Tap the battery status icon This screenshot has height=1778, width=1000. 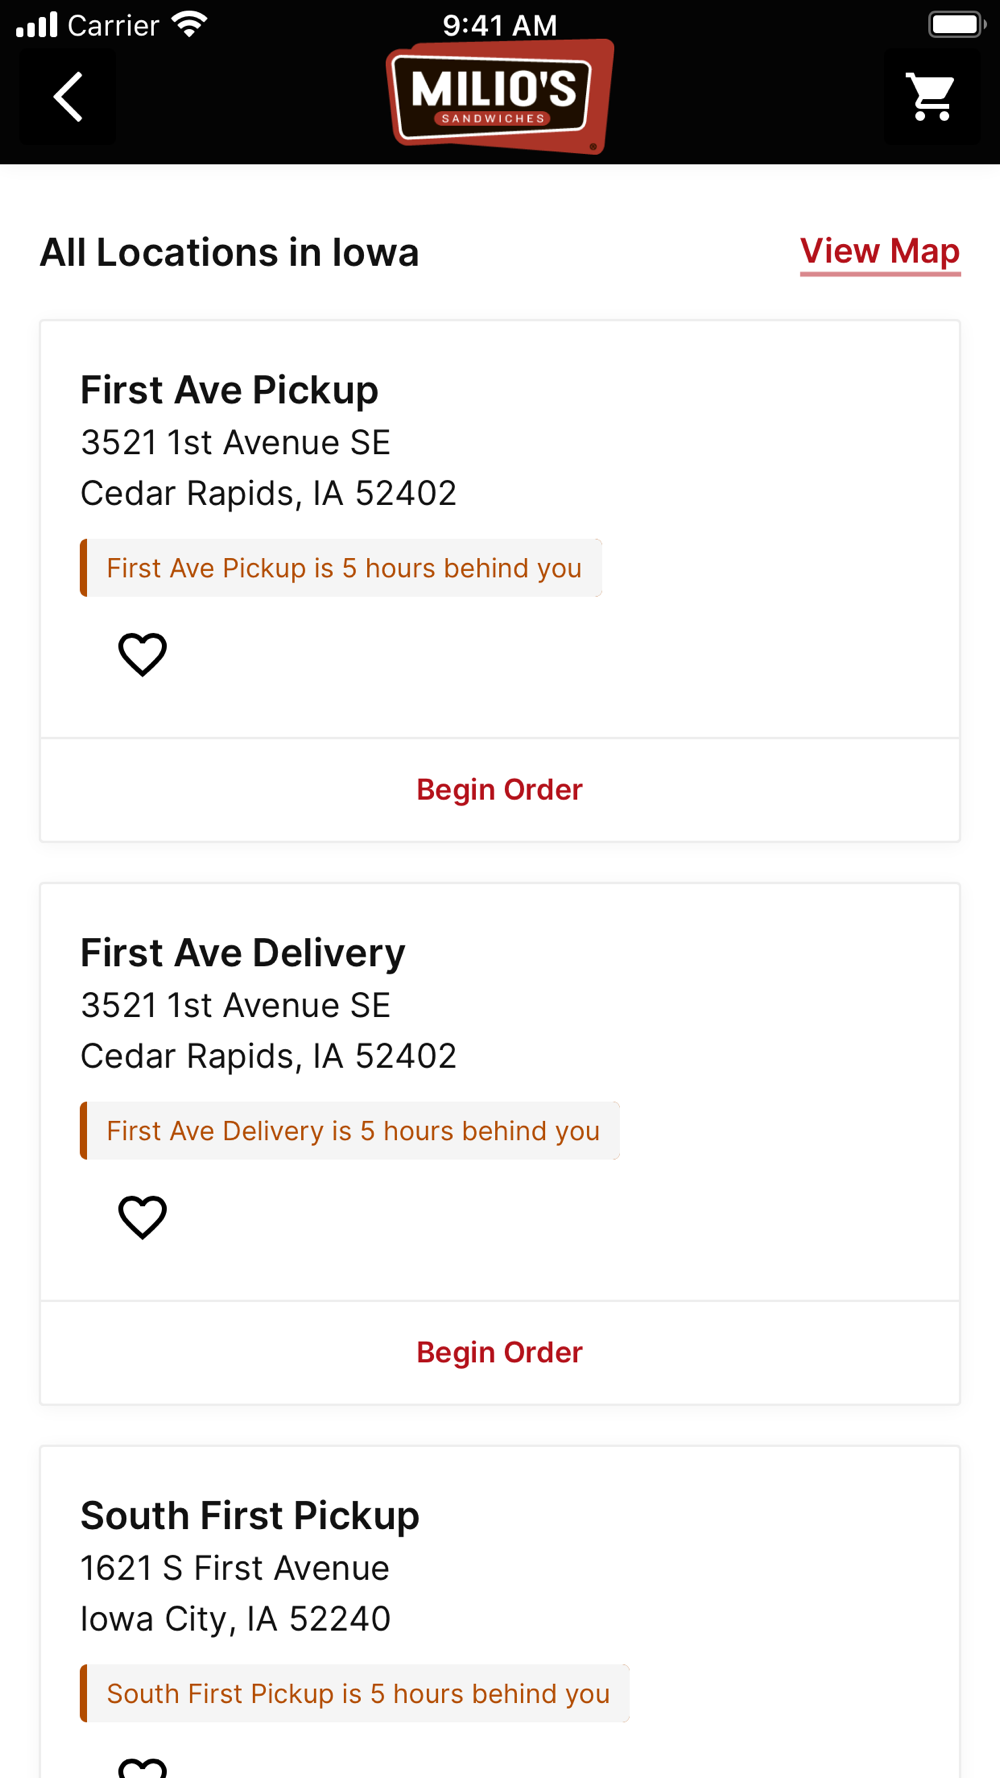tap(956, 24)
